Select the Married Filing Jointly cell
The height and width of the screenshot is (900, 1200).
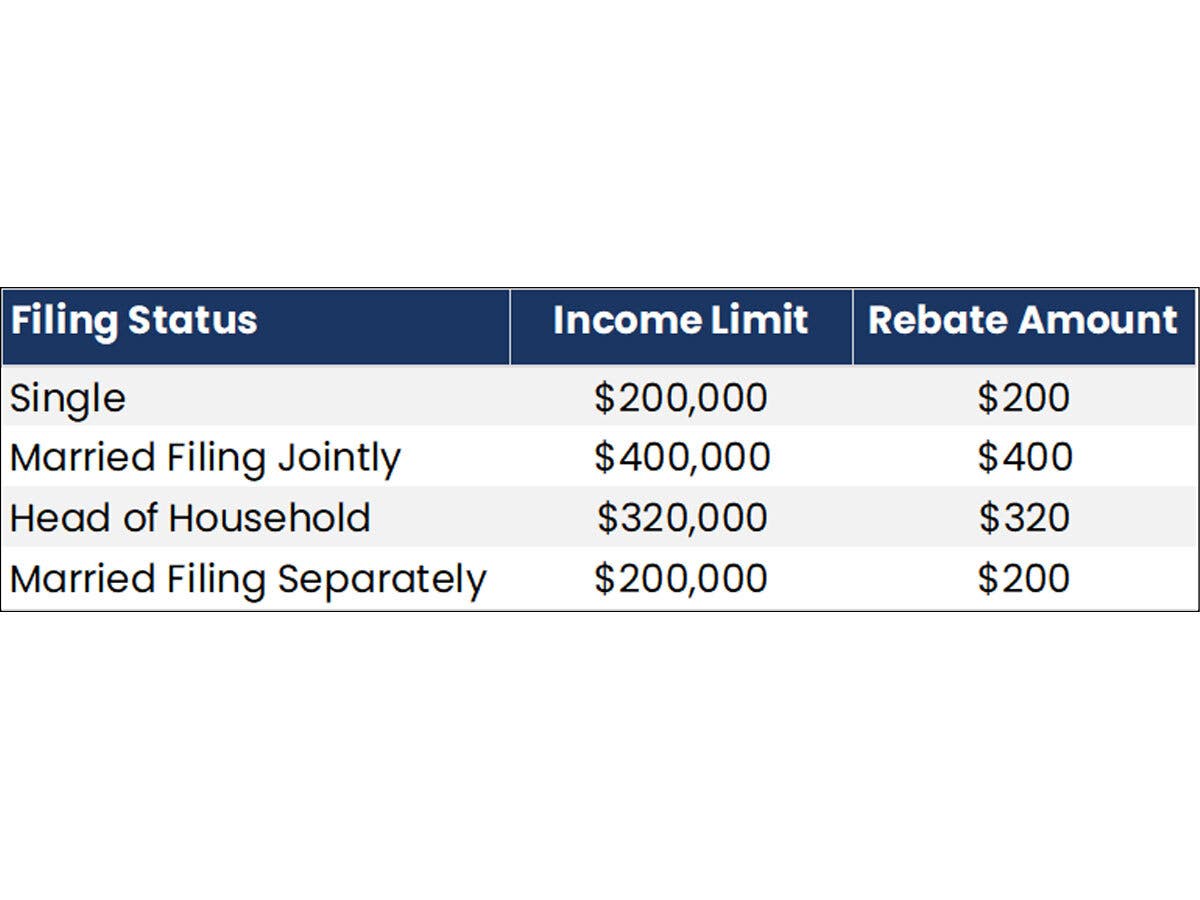point(205,458)
